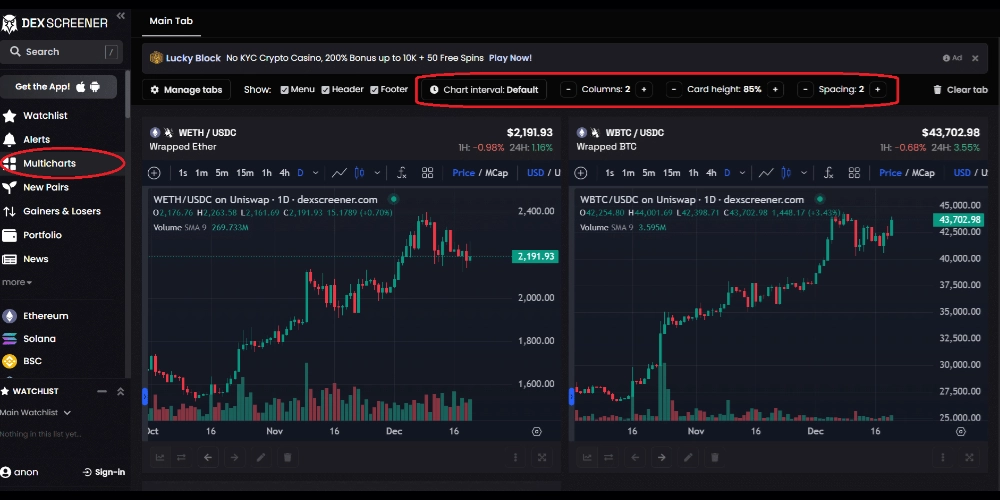The image size is (1000, 500).
Task: Open News in the sidebar
Action: (26, 259)
